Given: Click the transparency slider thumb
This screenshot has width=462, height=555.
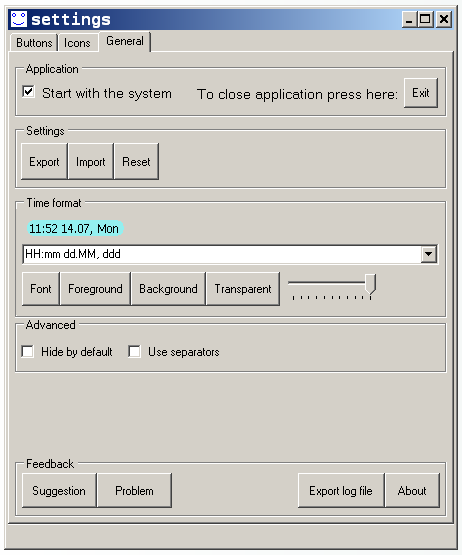Looking at the screenshot, I should (371, 284).
